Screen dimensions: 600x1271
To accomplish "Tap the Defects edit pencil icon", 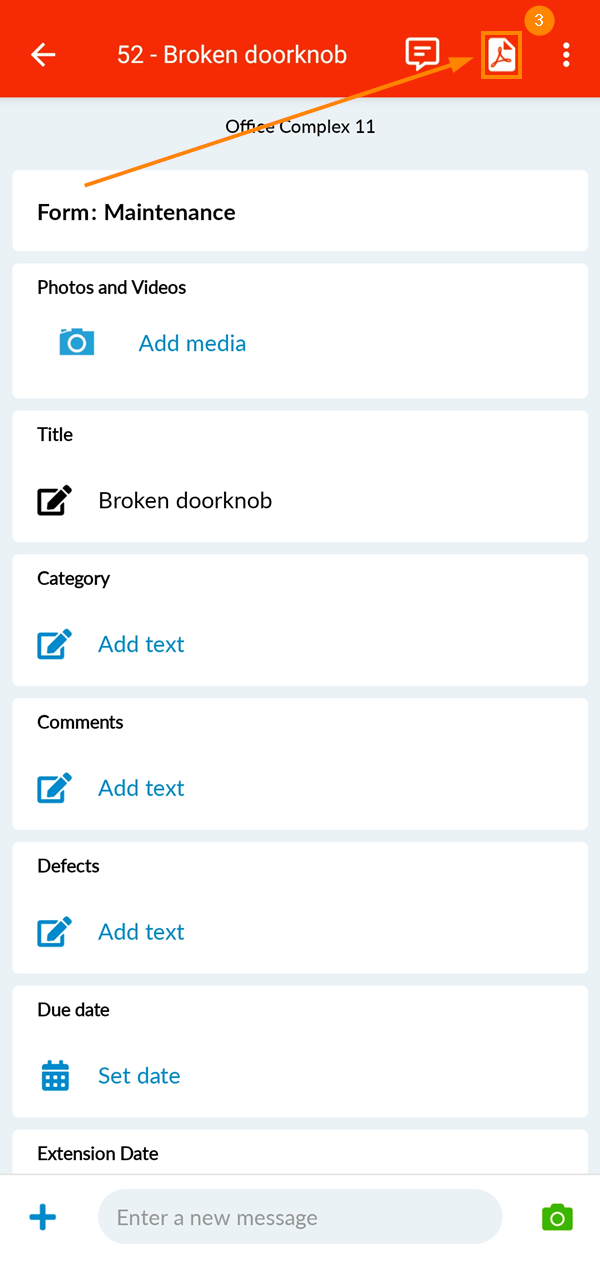I will pos(53,931).
